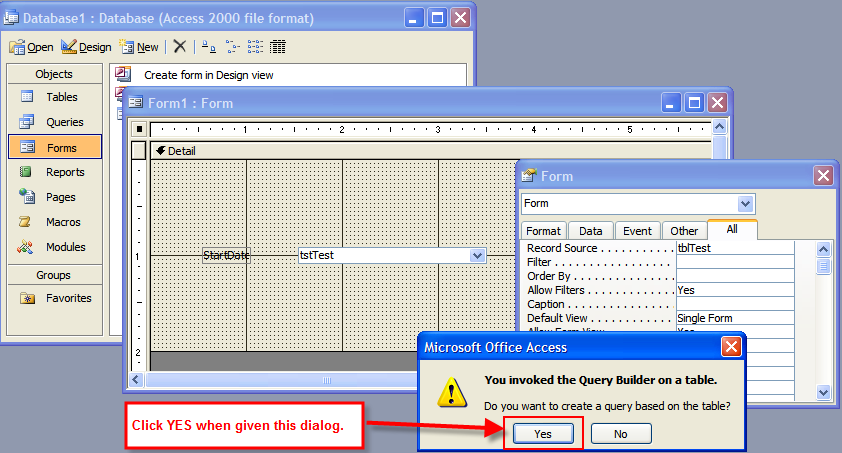Select Reports in the Objects pane
This screenshot has height=453, width=842.
pos(55,172)
